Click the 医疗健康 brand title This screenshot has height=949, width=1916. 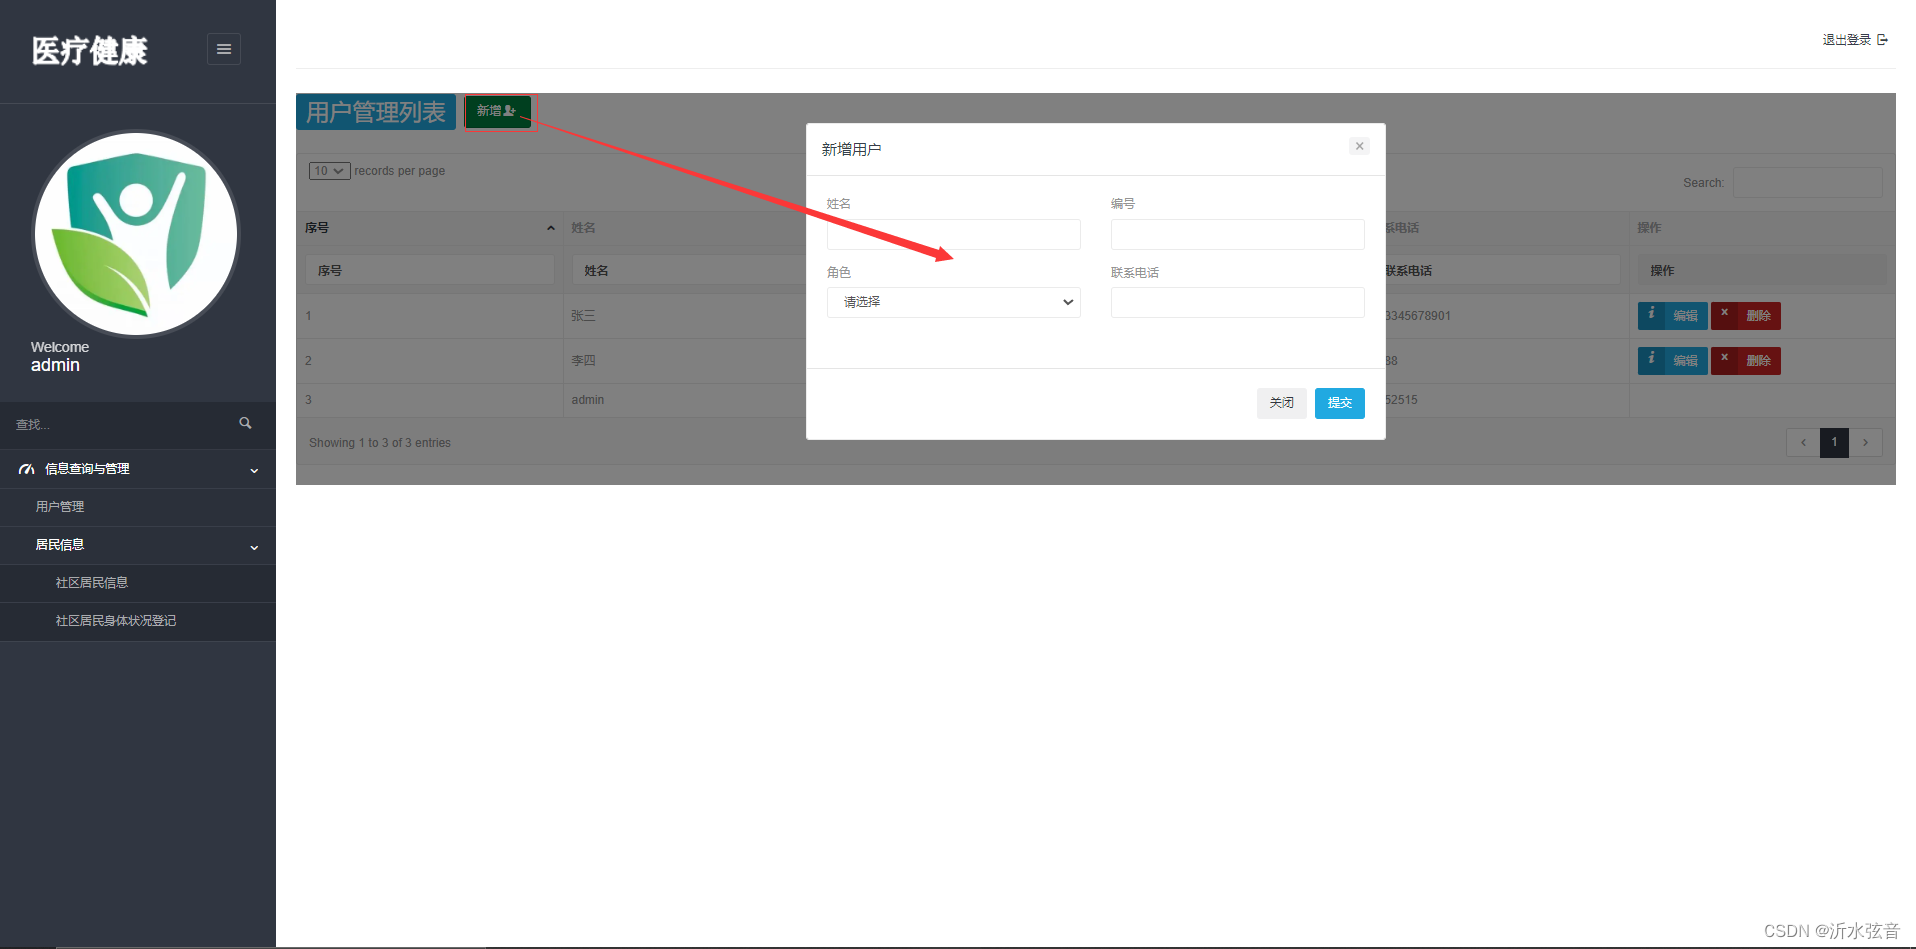point(90,51)
